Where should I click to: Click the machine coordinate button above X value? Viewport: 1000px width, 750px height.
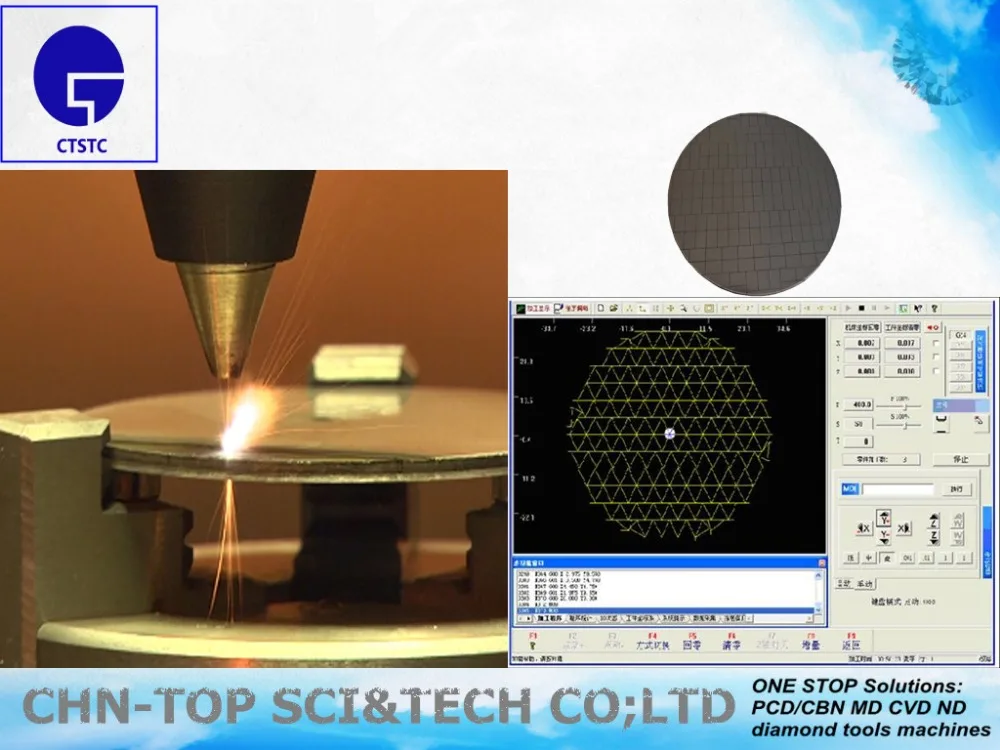tap(862, 327)
